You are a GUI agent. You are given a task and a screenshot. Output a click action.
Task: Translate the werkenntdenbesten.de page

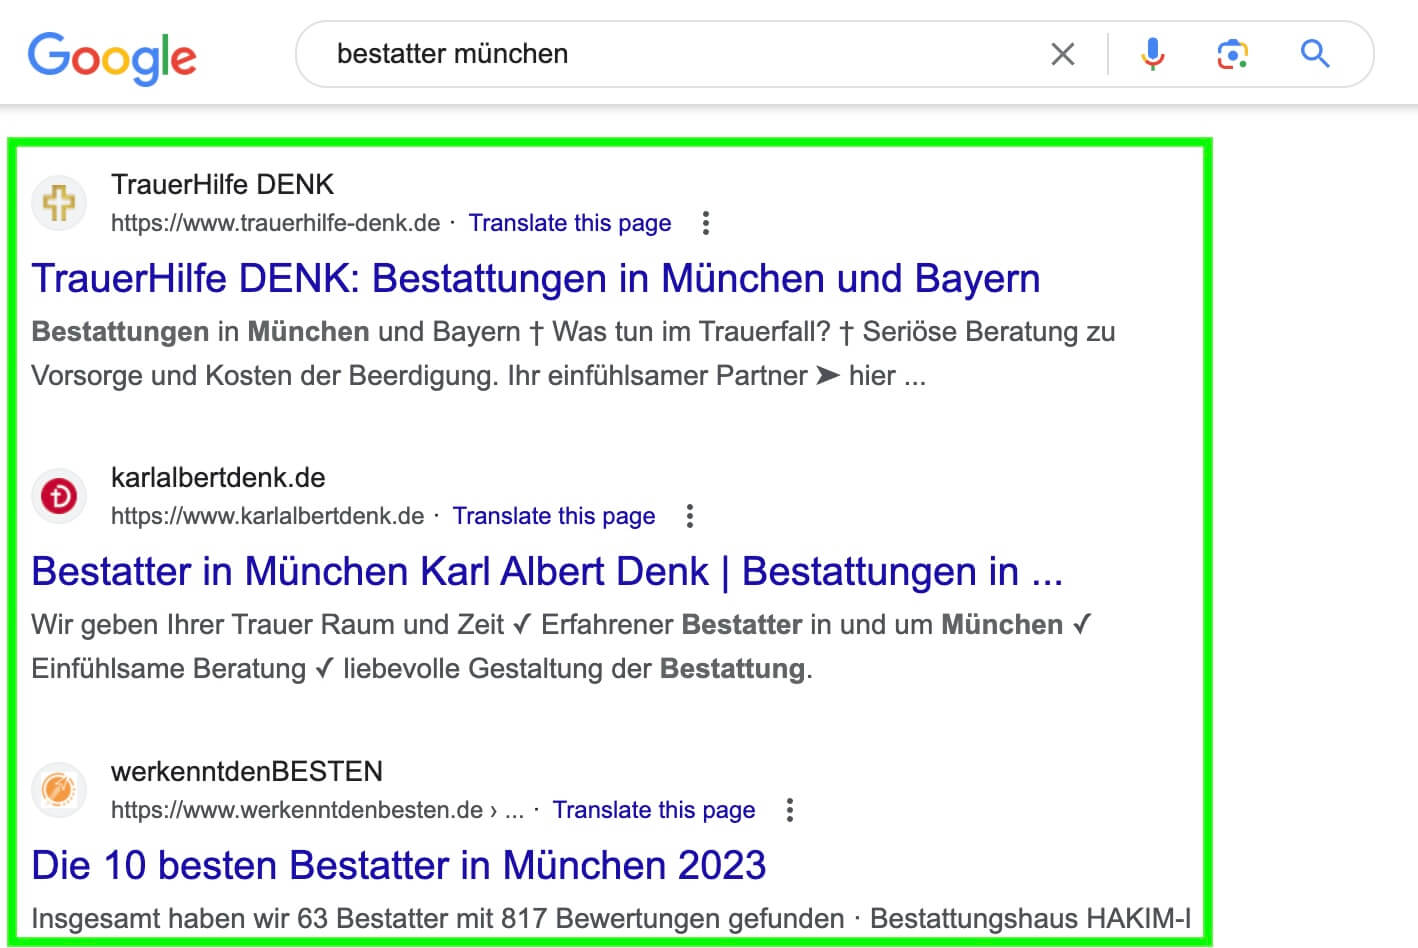(654, 810)
